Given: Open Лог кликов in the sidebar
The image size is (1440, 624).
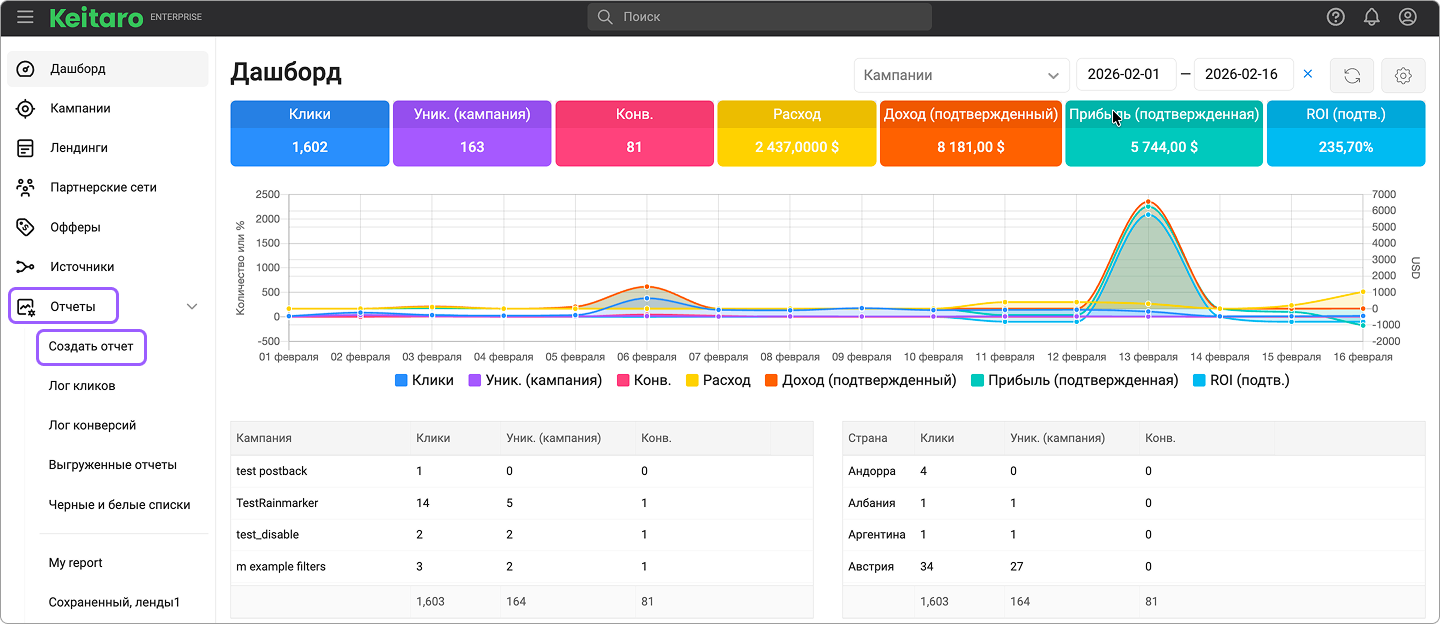Looking at the screenshot, I should pyautogui.click(x=82, y=386).
